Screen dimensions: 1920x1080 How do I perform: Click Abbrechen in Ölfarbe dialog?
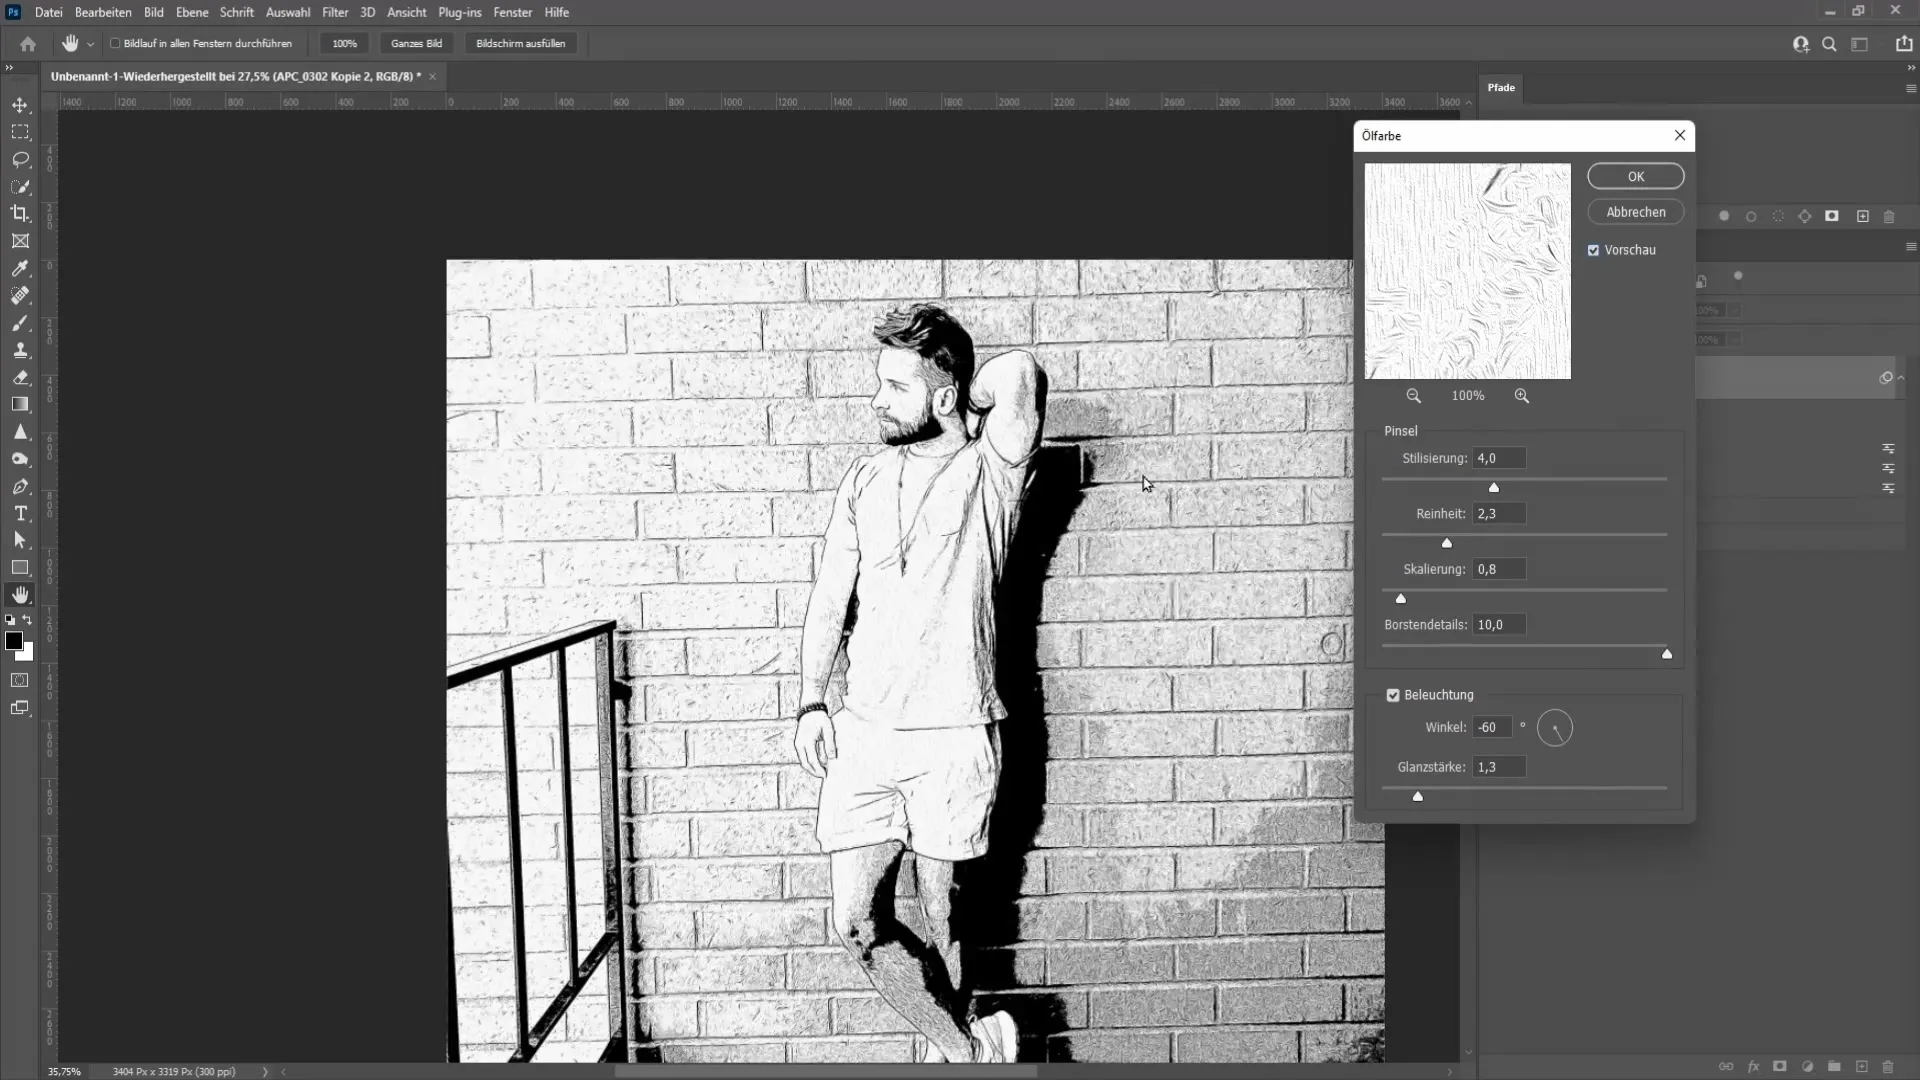click(1636, 212)
